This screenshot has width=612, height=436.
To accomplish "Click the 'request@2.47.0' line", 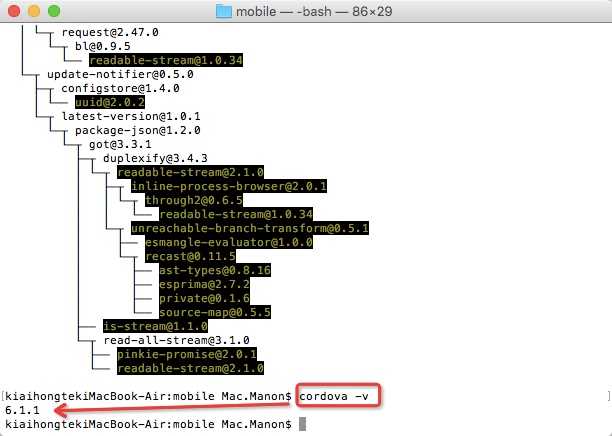I will pyautogui.click(x=110, y=32).
